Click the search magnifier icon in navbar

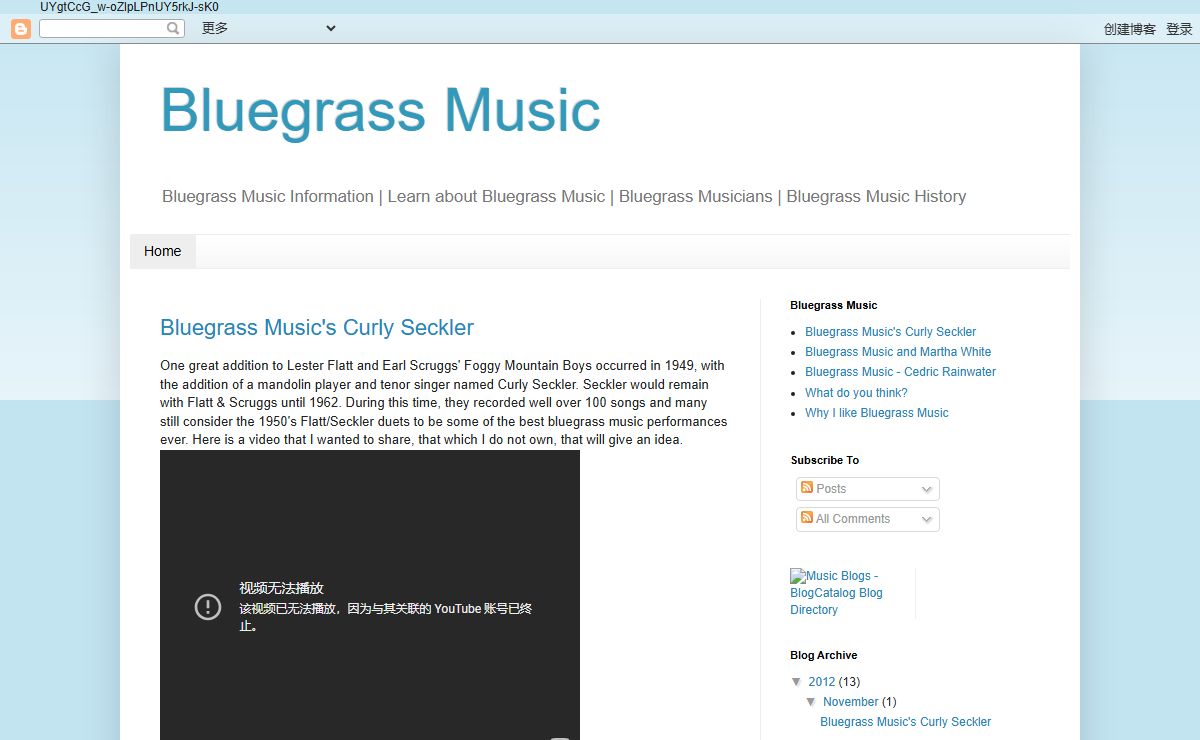point(174,29)
